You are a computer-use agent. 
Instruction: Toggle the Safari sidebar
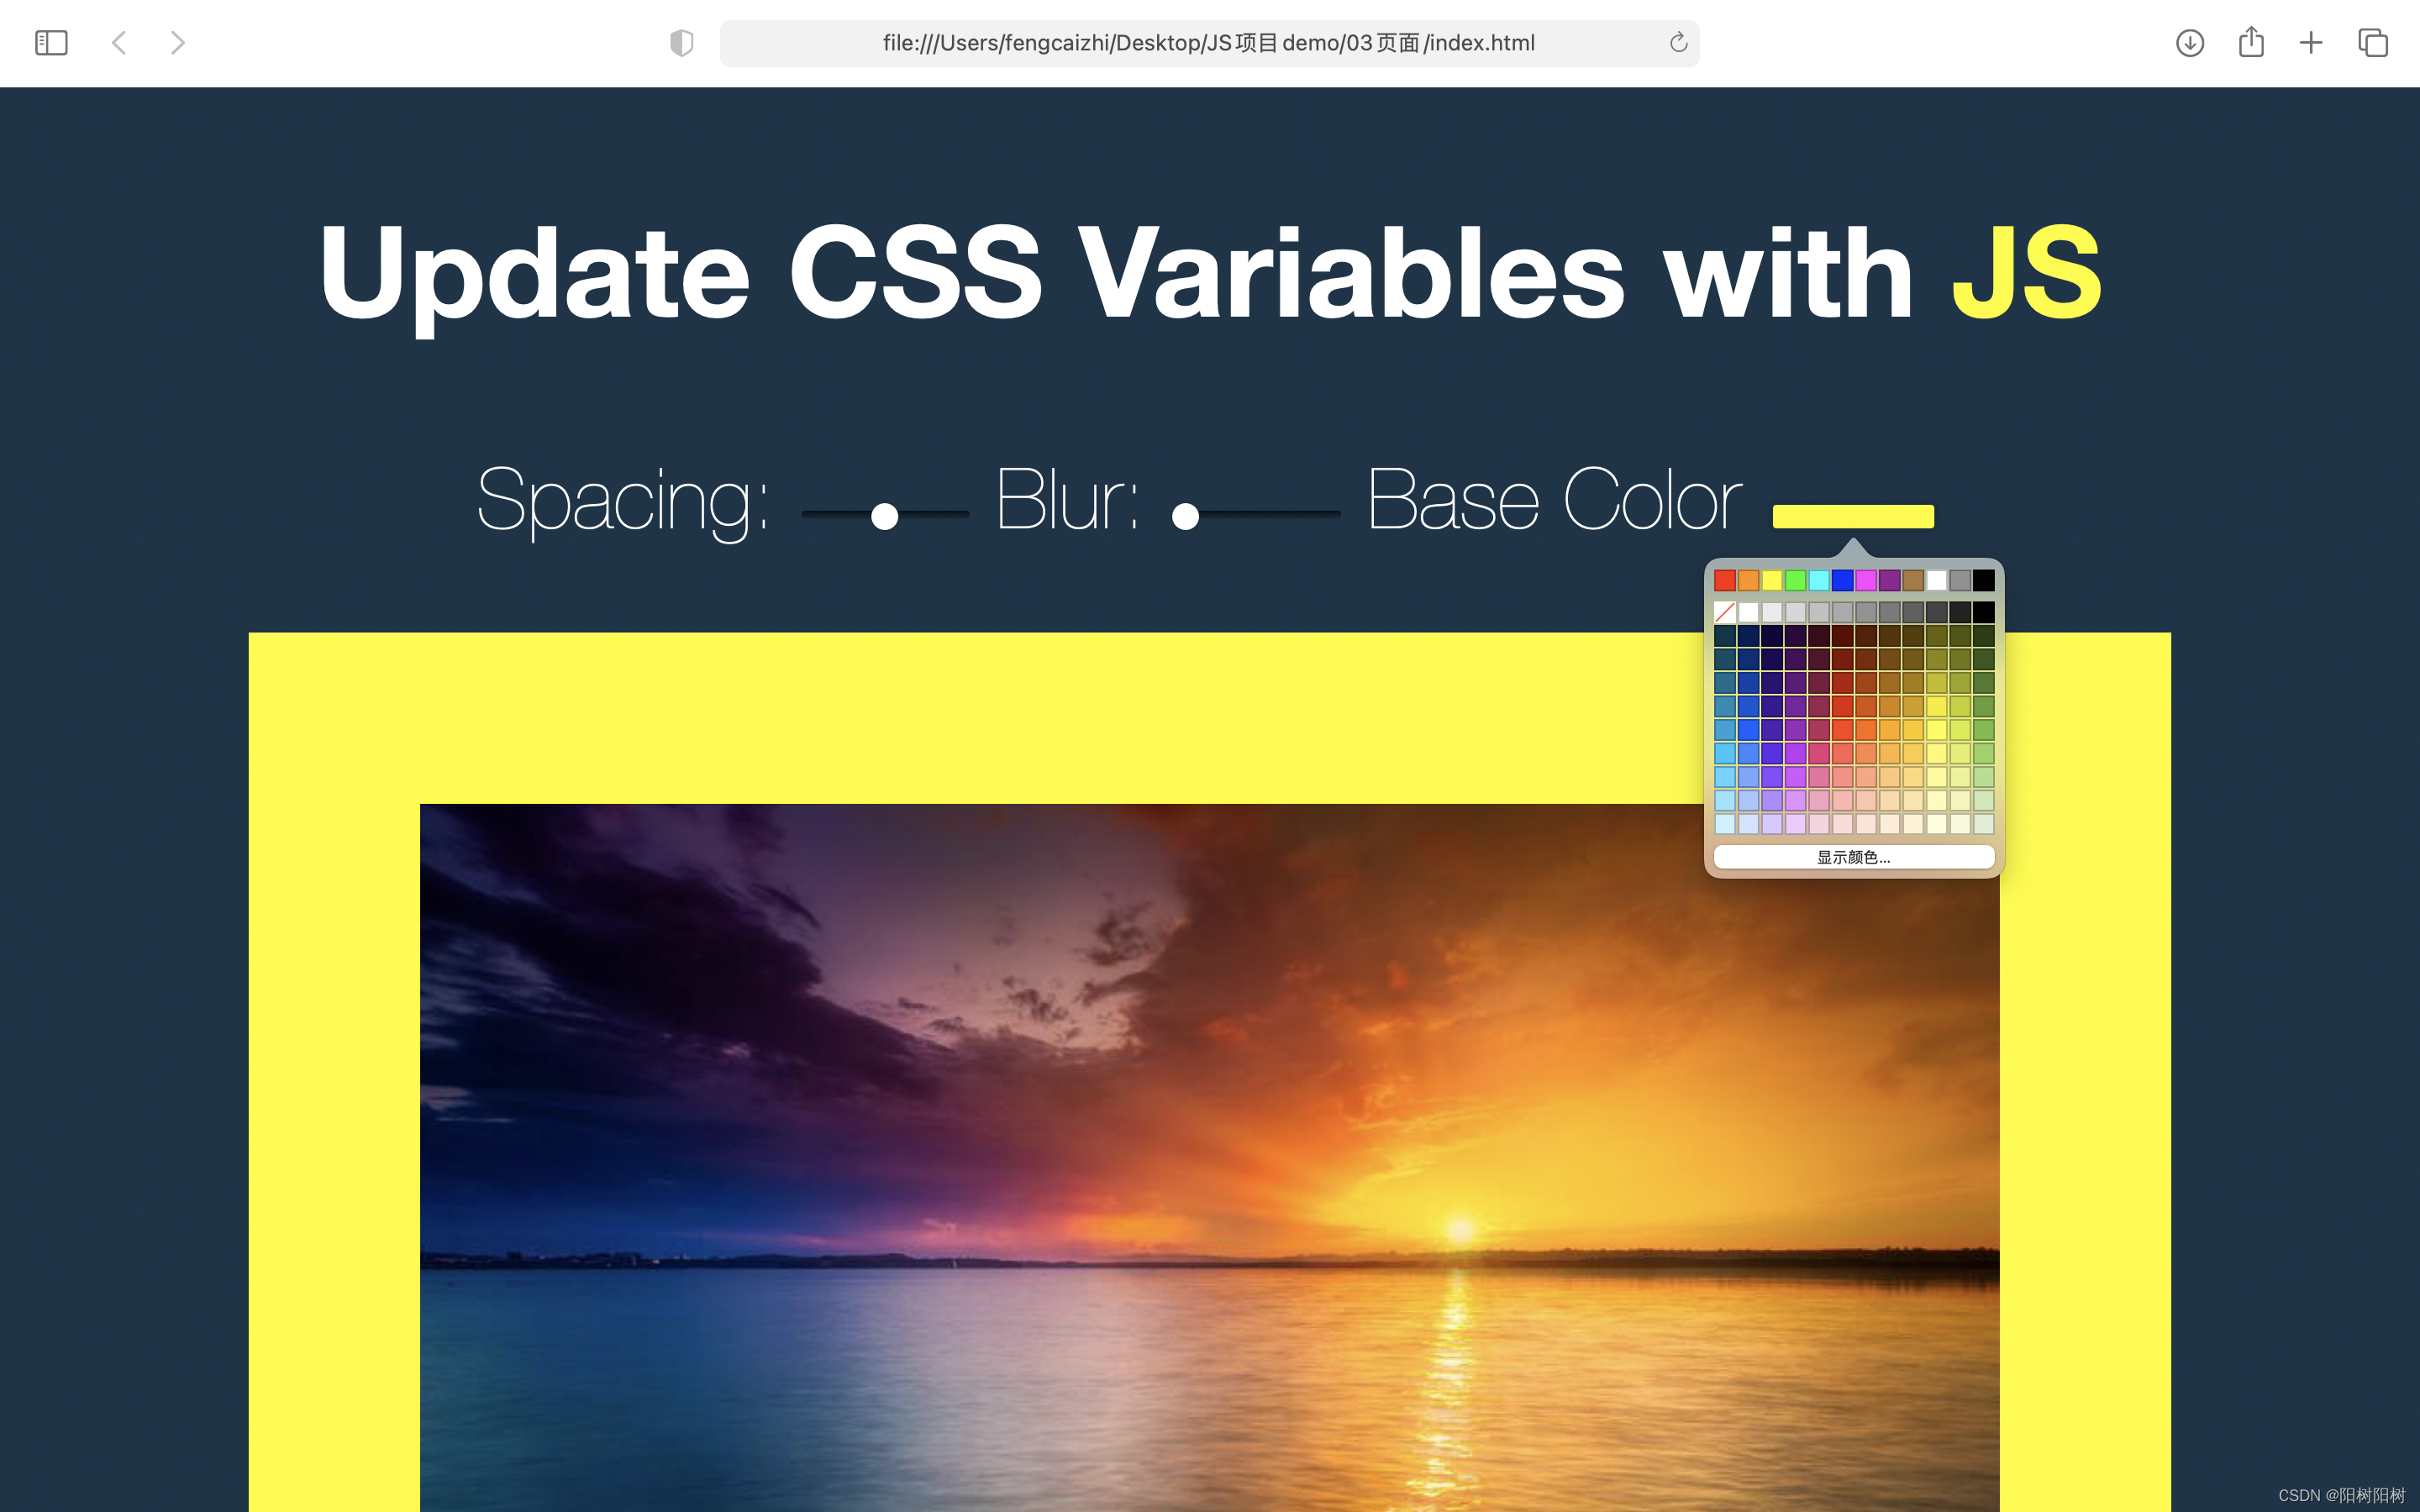pos(51,43)
